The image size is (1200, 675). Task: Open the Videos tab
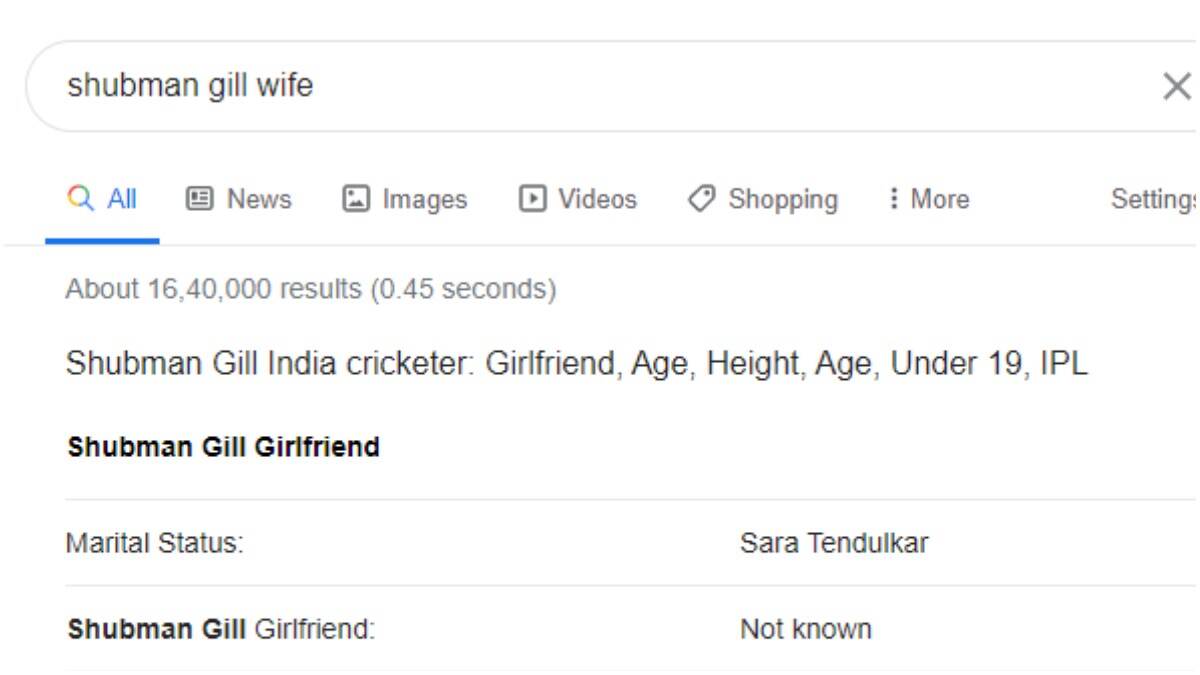click(578, 199)
